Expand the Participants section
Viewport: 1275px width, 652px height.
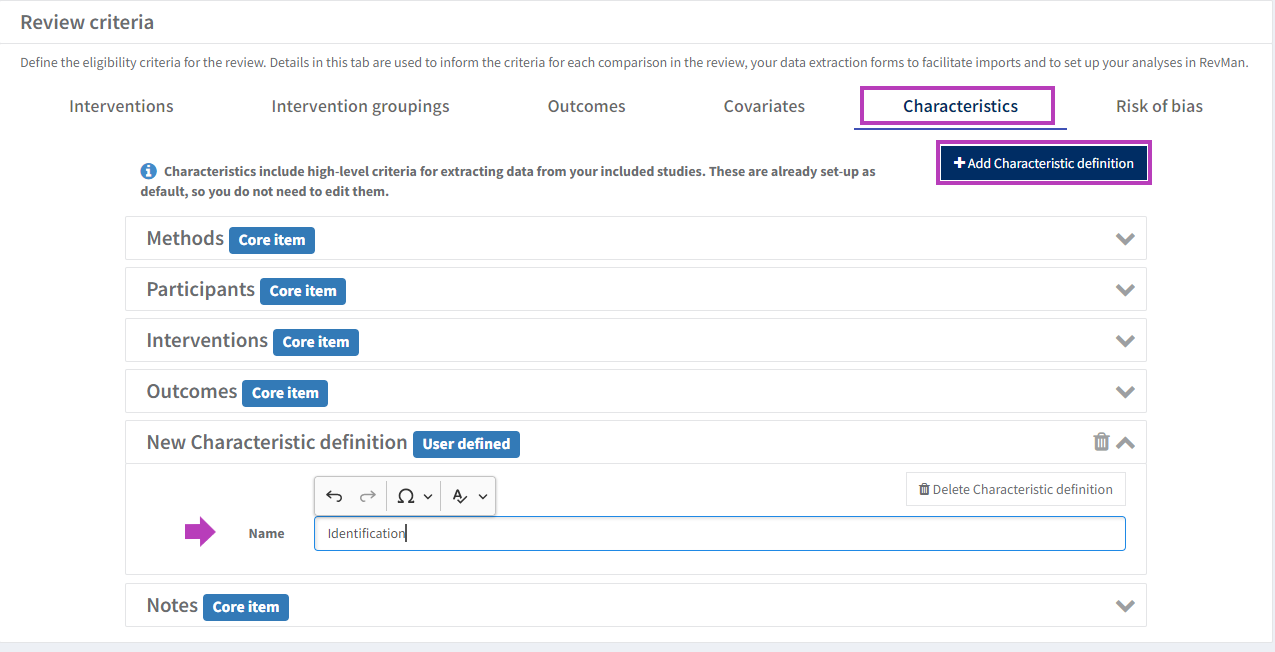(1125, 290)
